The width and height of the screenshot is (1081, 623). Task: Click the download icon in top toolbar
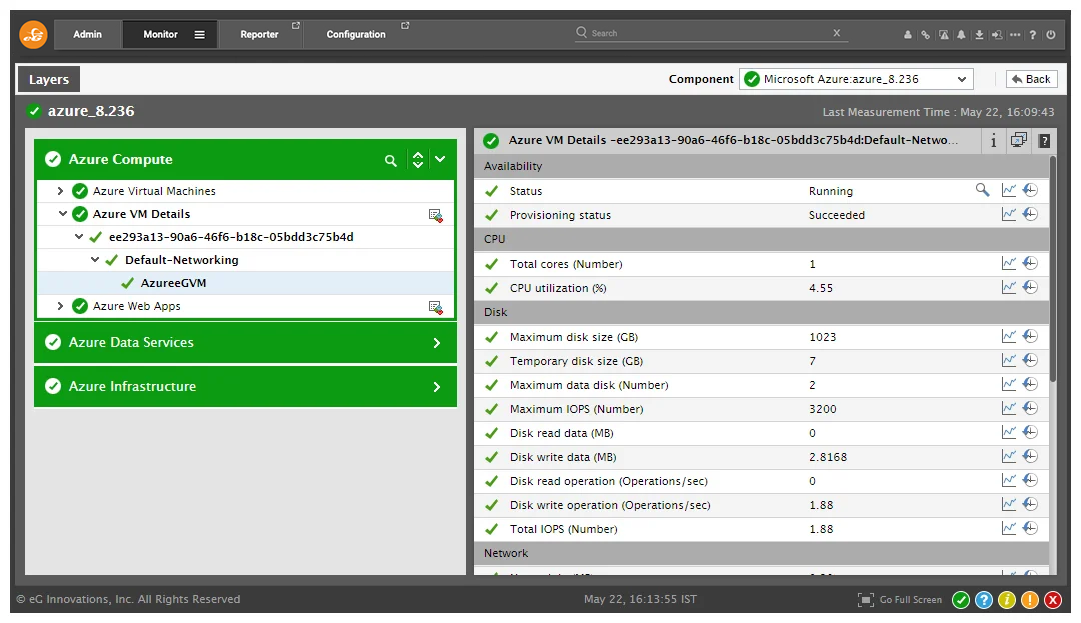pos(979,34)
